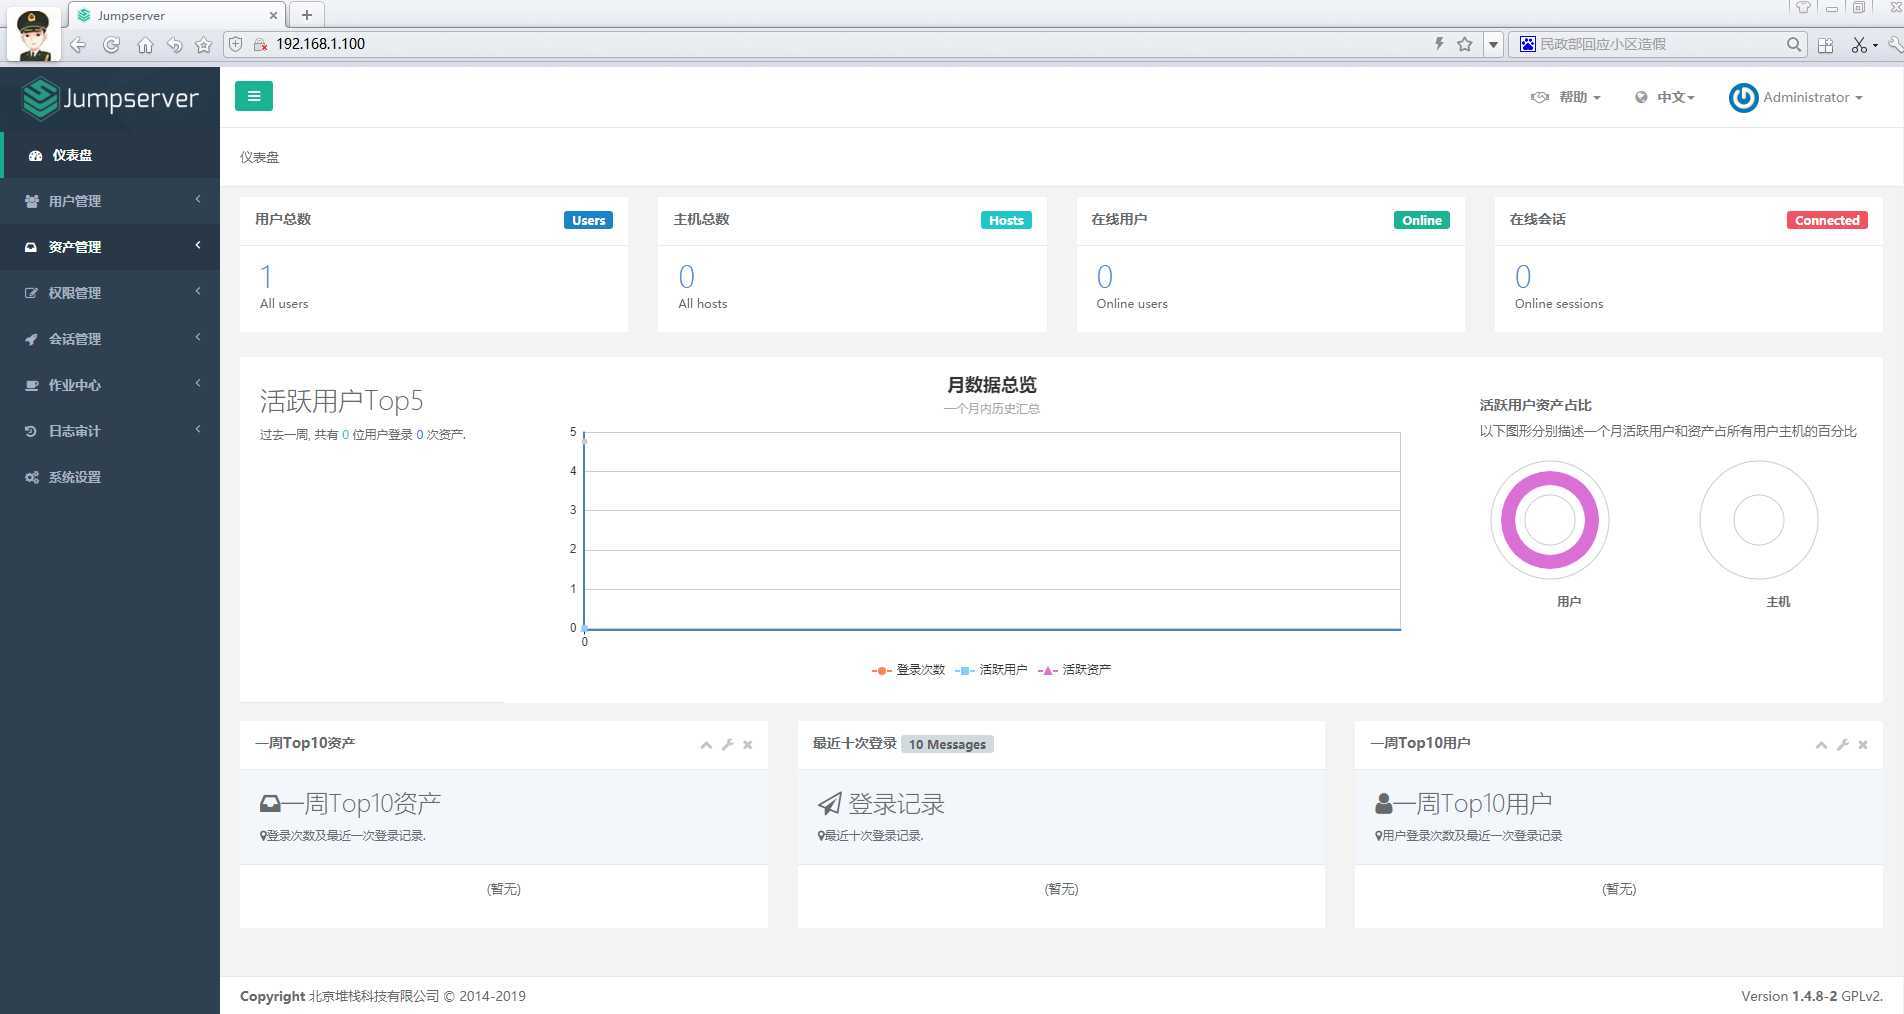Bookmark page with star icon in address bar
The width and height of the screenshot is (1904, 1014).
(1465, 44)
